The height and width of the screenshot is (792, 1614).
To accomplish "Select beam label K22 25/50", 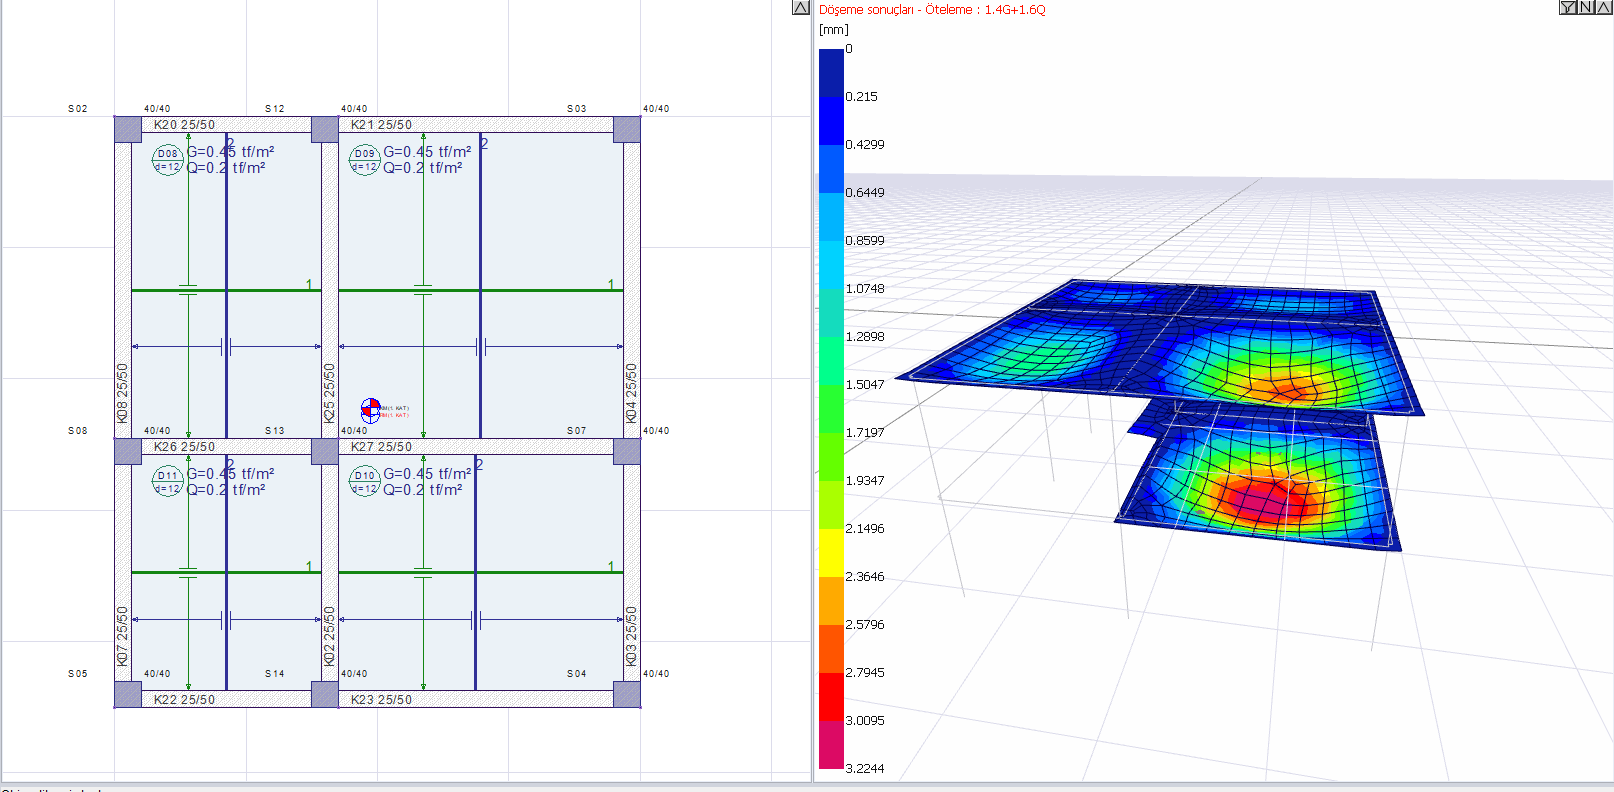I will (184, 700).
